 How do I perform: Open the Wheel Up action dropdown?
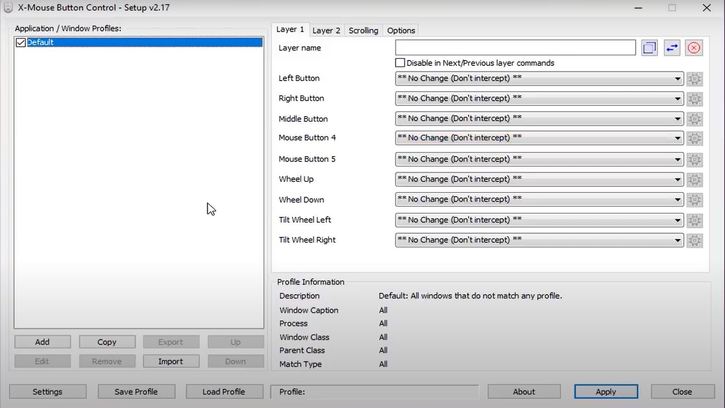[539, 179]
